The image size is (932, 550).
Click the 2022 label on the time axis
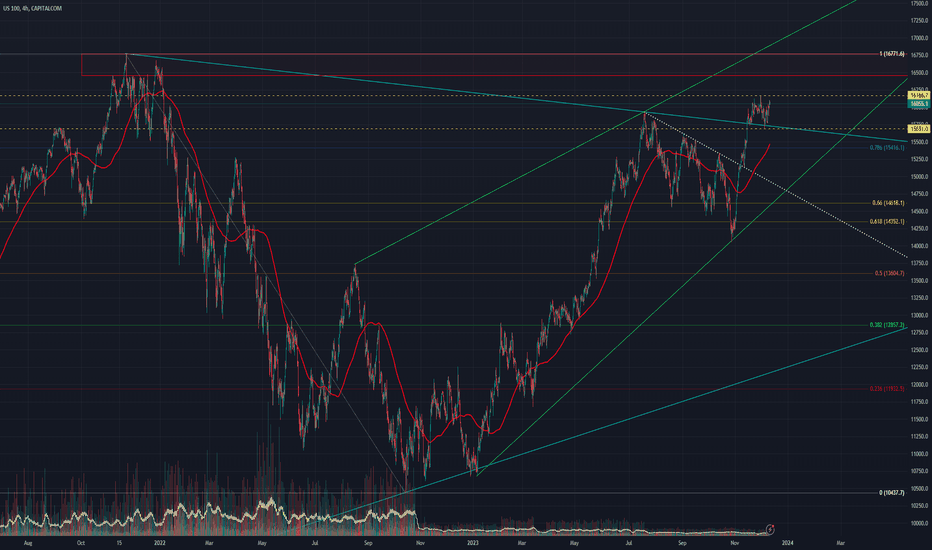pos(159,543)
